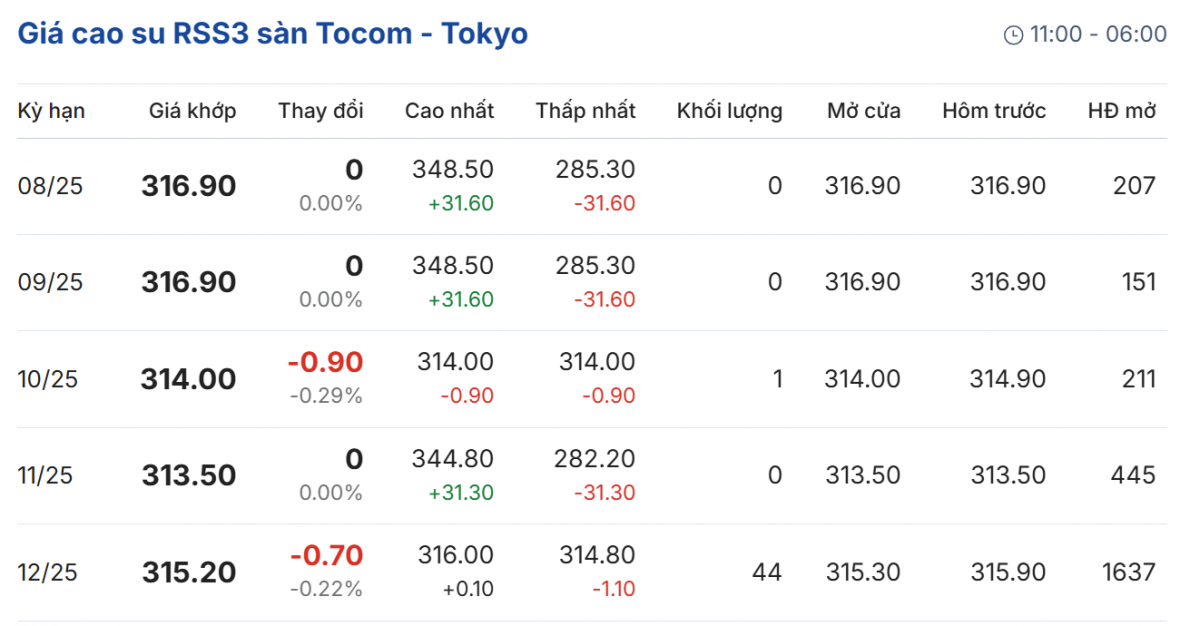Image resolution: width=1200 pixels, height=626 pixels.
Task: Click the Hôm trước column header
Action: pyautogui.click(x=994, y=111)
